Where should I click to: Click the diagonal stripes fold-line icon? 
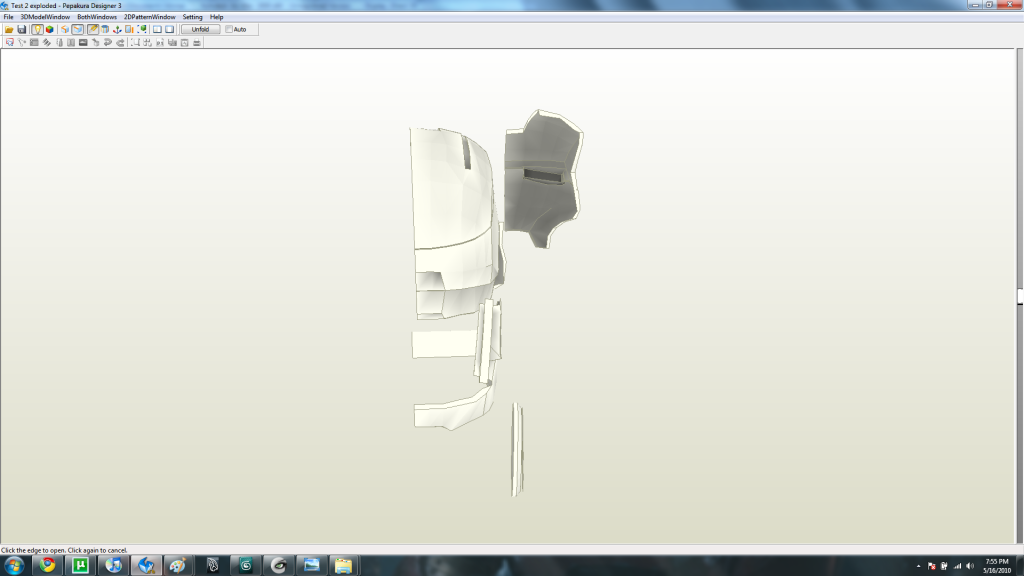click(x=46, y=42)
